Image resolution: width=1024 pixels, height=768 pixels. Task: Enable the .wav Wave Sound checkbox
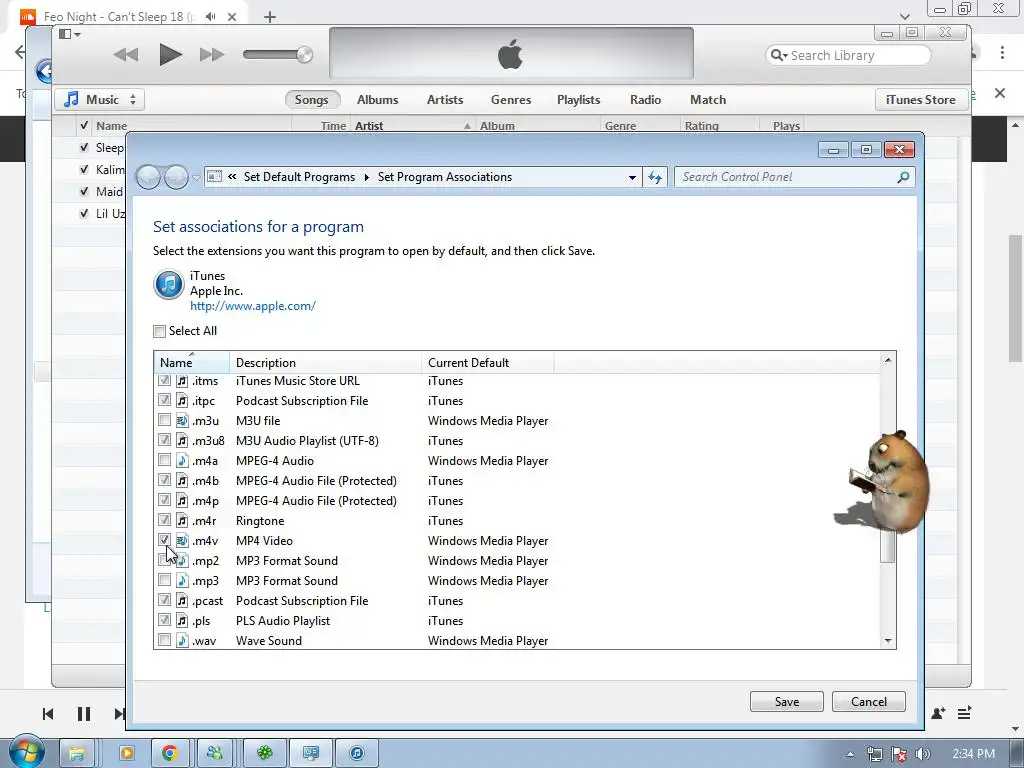coord(165,640)
